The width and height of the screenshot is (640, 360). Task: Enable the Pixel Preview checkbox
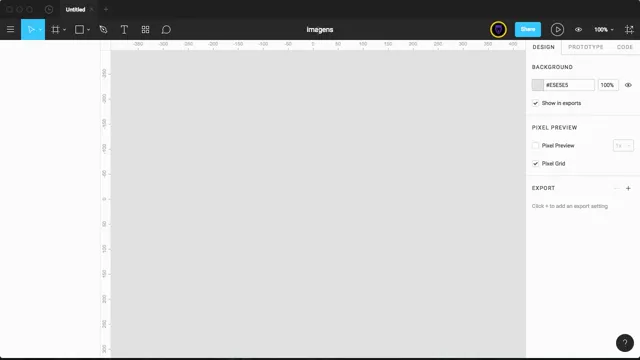point(535,145)
